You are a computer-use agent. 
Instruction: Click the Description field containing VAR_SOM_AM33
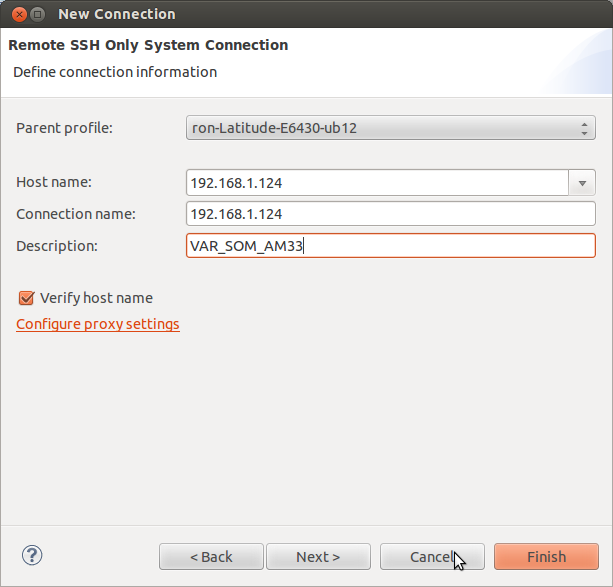pos(391,246)
